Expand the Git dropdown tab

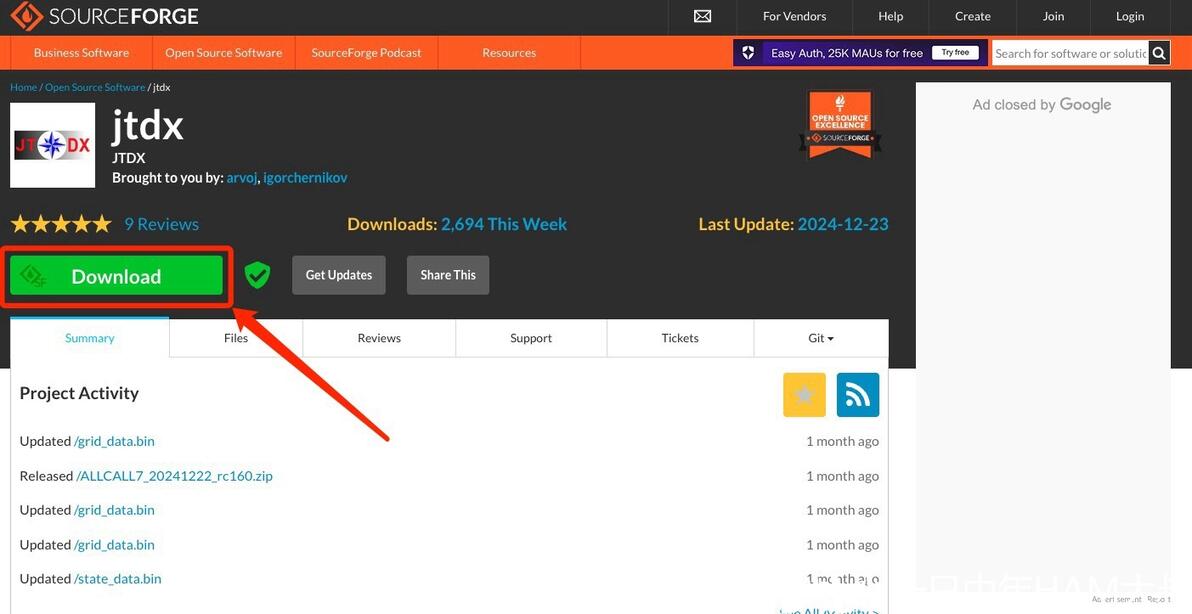click(820, 338)
